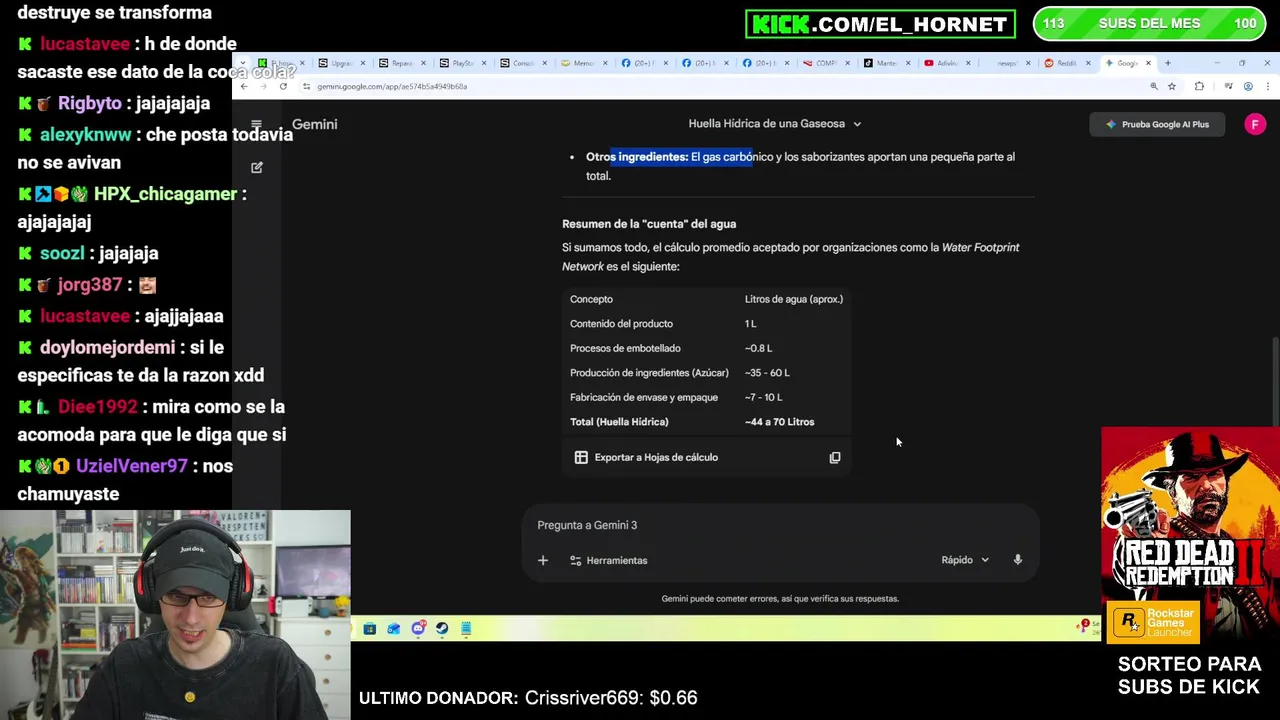Close the active Google Gemini tab
This screenshot has height=720, width=1280.
coord(1148,63)
